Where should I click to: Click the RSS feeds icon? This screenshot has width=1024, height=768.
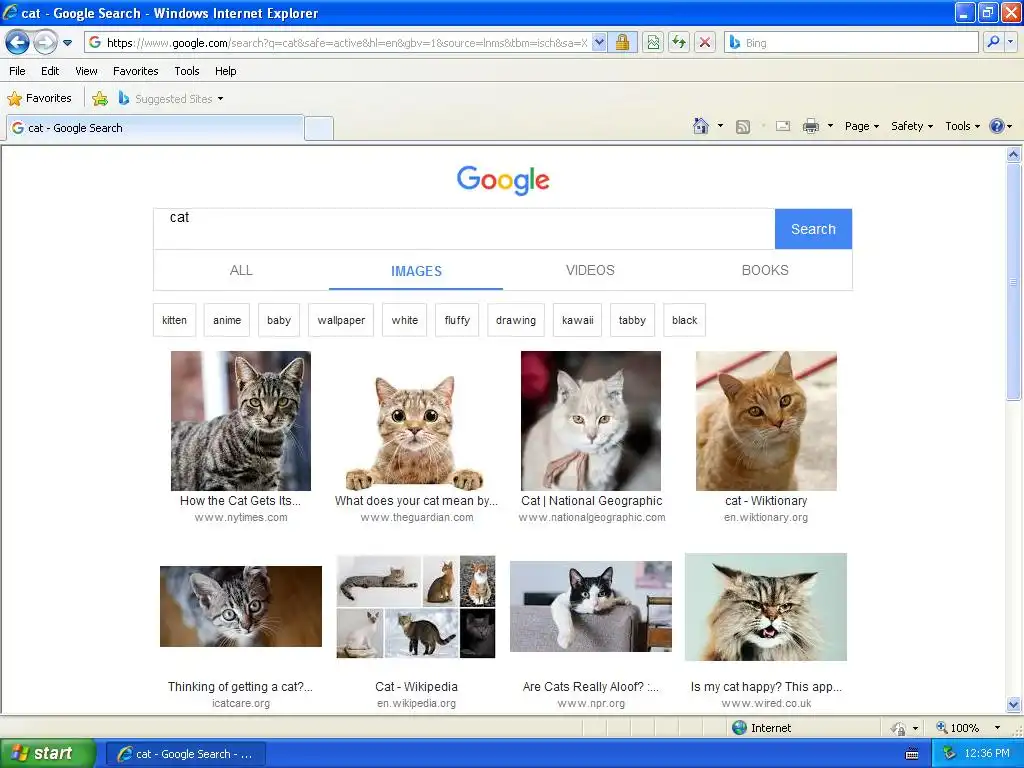pyautogui.click(x=743, y=127)
